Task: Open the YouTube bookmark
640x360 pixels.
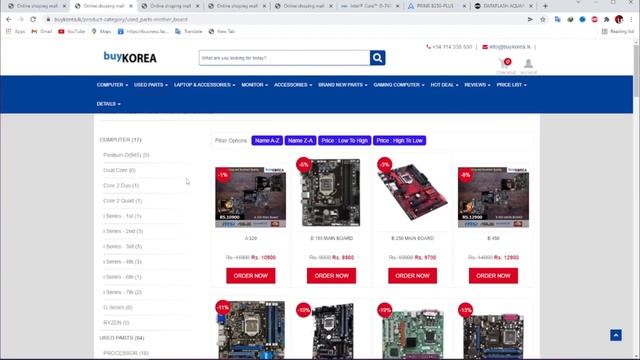Action: click(71, 31)
